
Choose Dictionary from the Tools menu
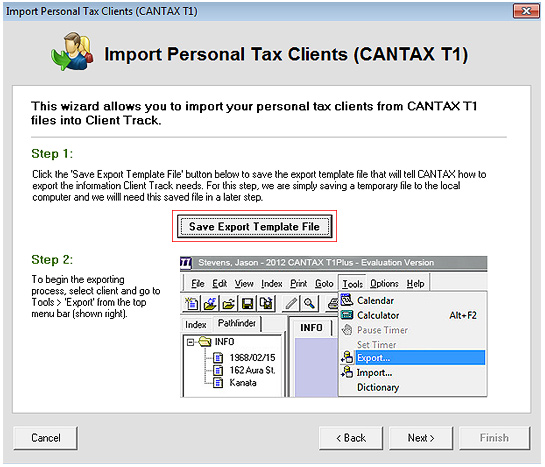413,387
